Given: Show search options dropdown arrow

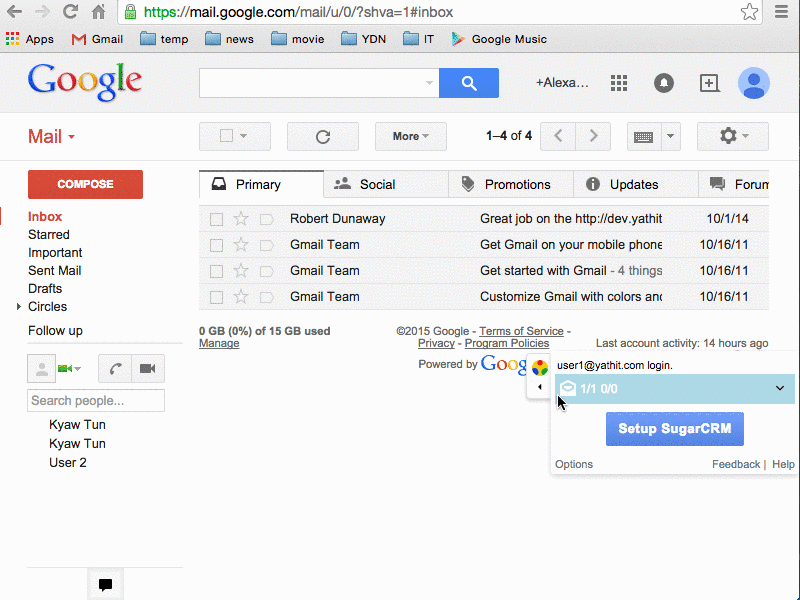Looking at the screenshot, I should [429, 83].
